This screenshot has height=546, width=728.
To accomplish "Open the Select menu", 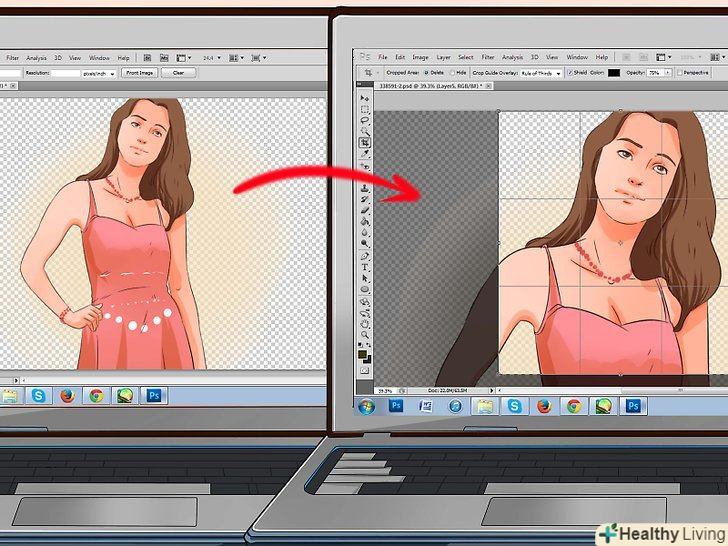I will click(x=466, y=57).
